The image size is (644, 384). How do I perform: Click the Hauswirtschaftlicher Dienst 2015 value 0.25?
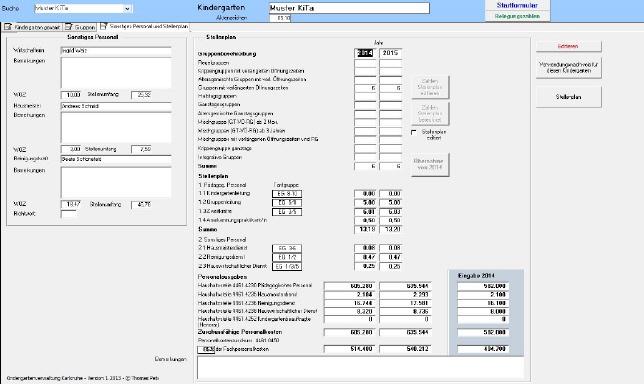[x=390, y=266]
